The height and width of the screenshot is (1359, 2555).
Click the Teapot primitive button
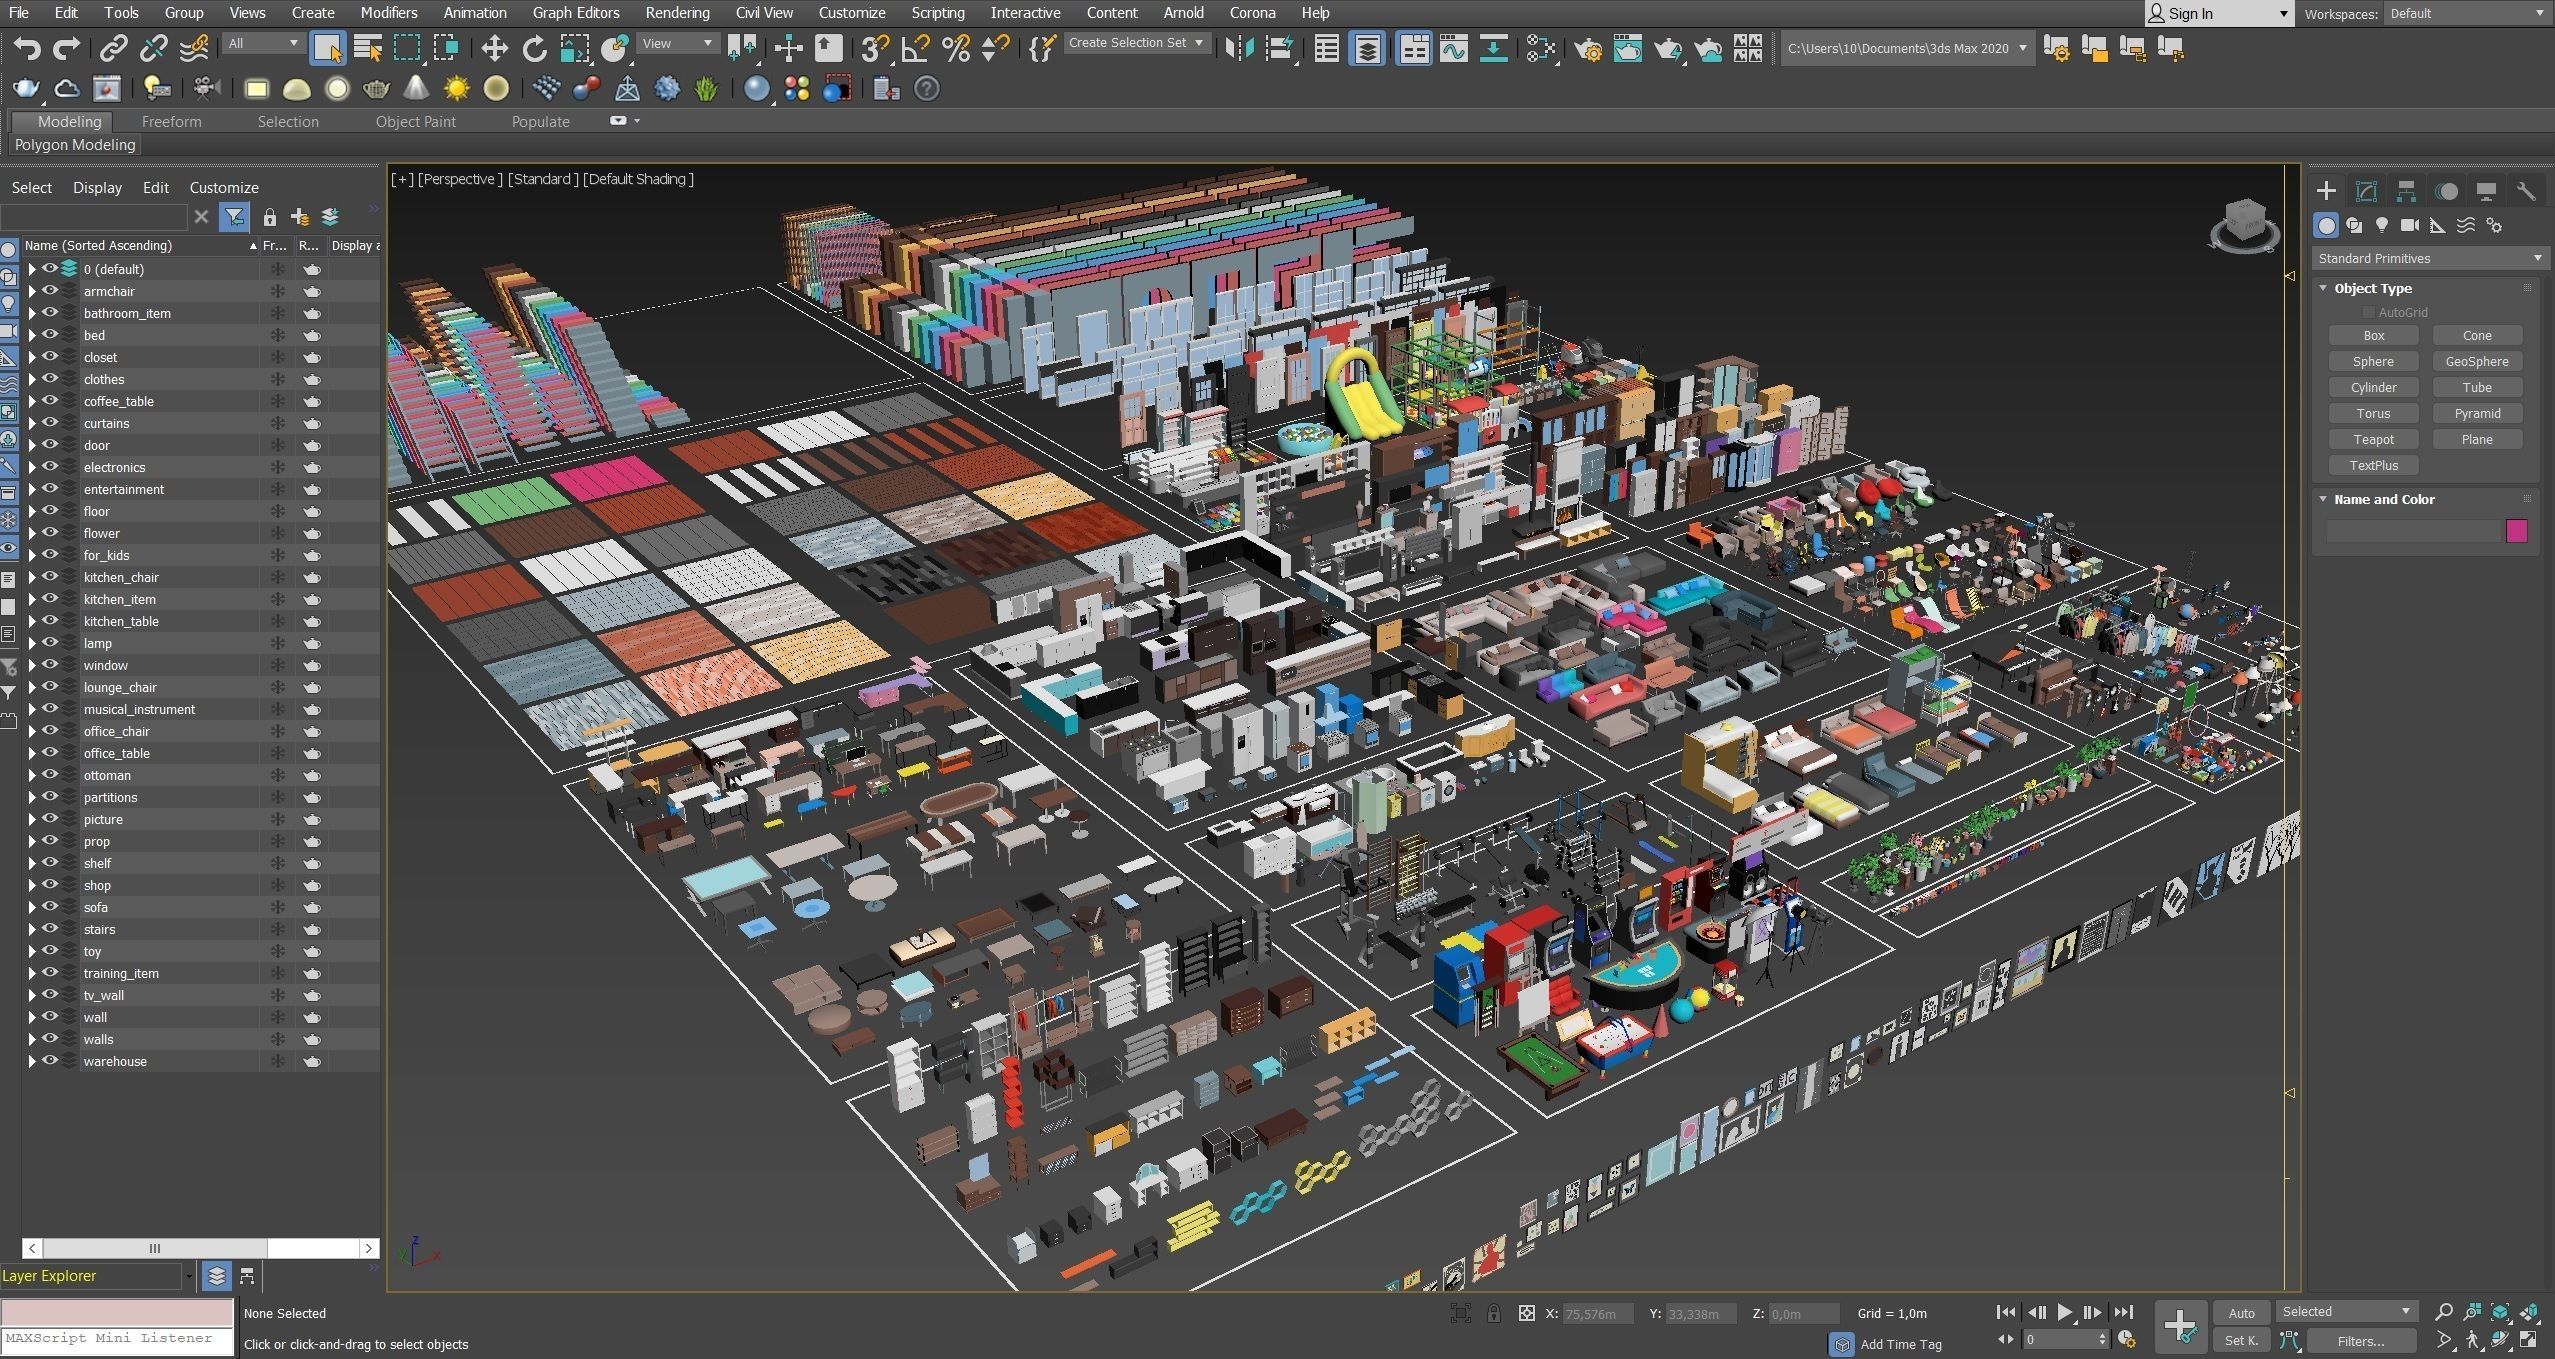point(2373,439)
